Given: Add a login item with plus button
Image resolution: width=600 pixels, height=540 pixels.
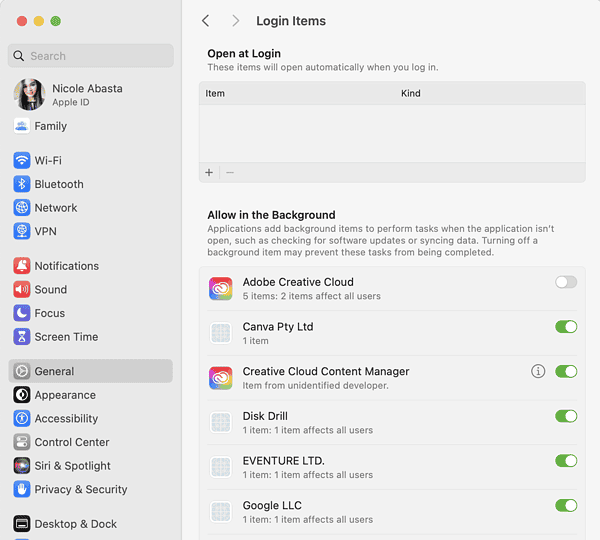Looking at the screenshot, I should (209, 172).
